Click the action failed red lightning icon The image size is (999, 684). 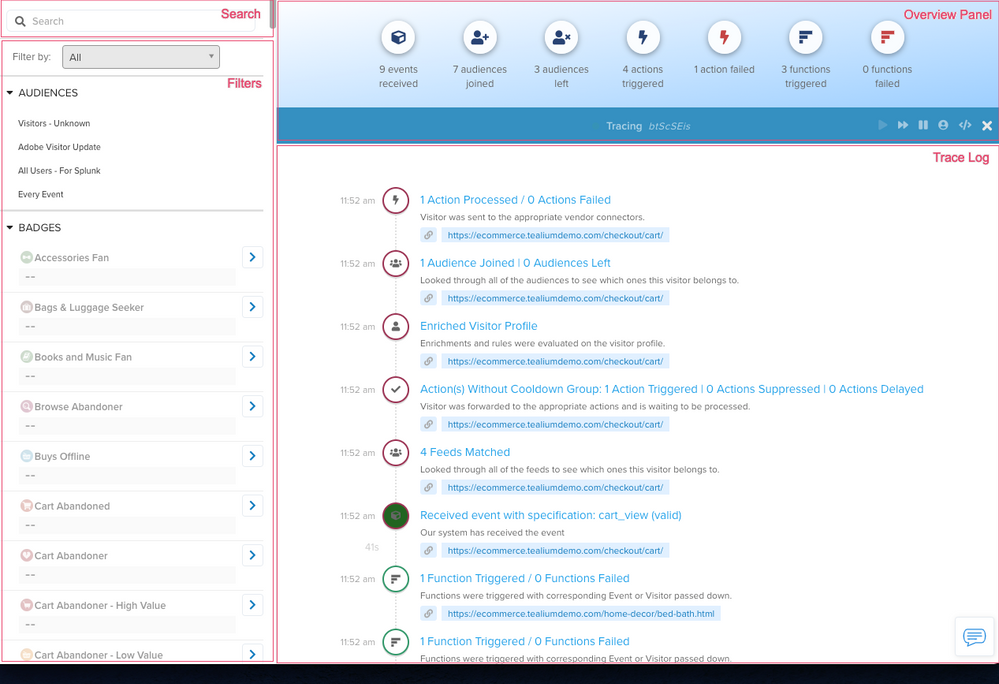[x=724, y=38]
